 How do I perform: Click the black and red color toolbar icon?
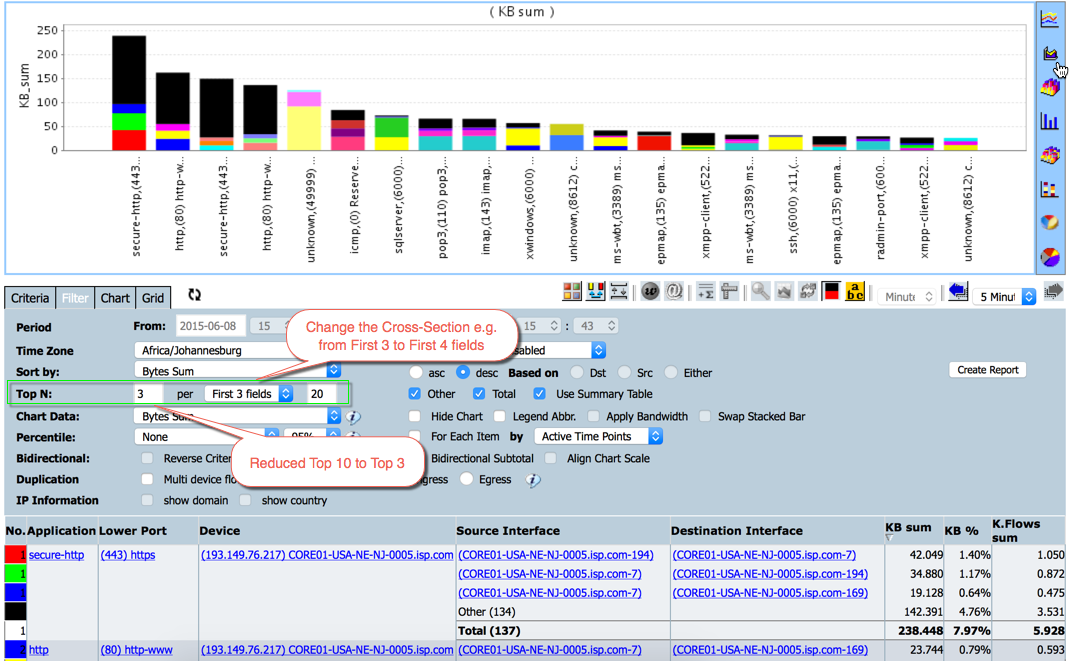(x=831, y=292)
